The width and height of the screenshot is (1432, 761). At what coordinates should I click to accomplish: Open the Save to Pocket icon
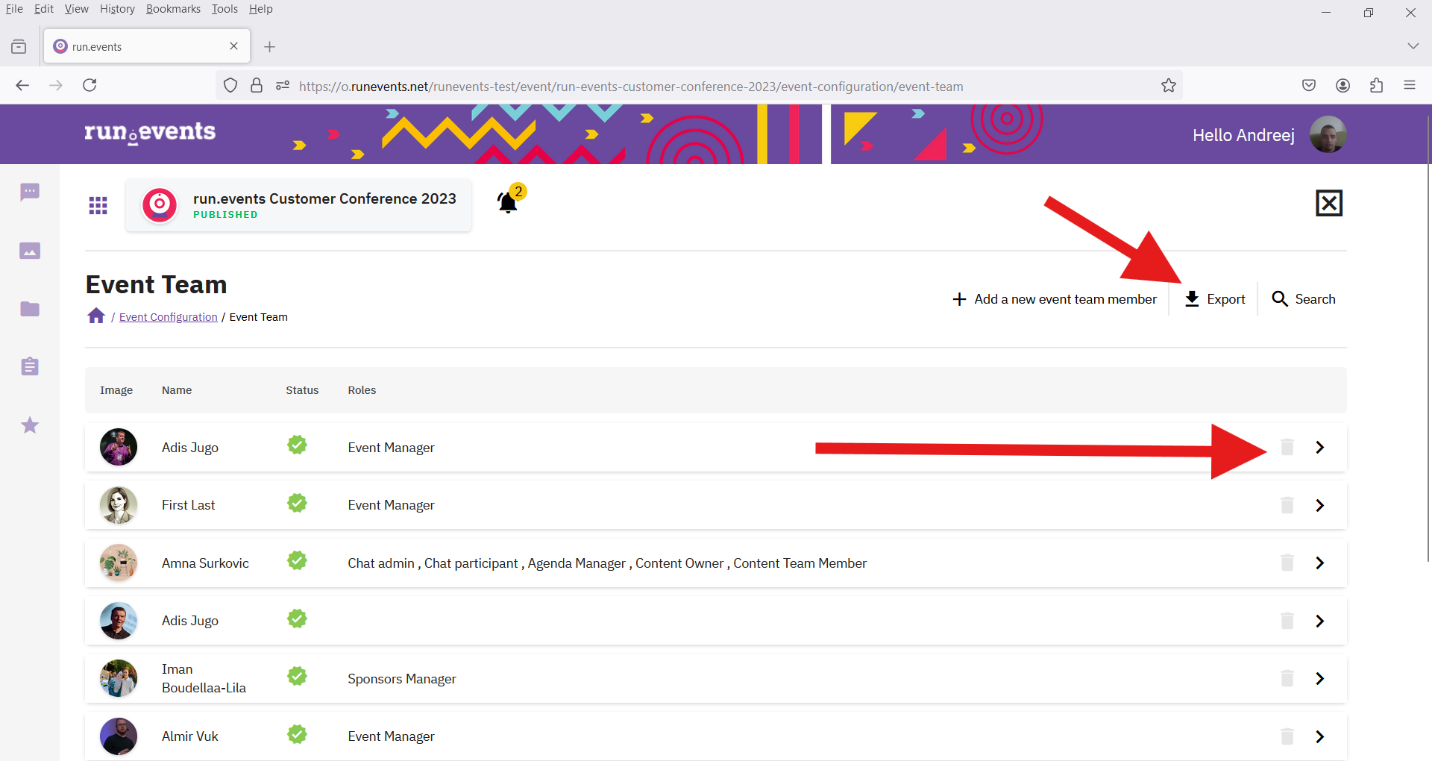point(1309,86)
